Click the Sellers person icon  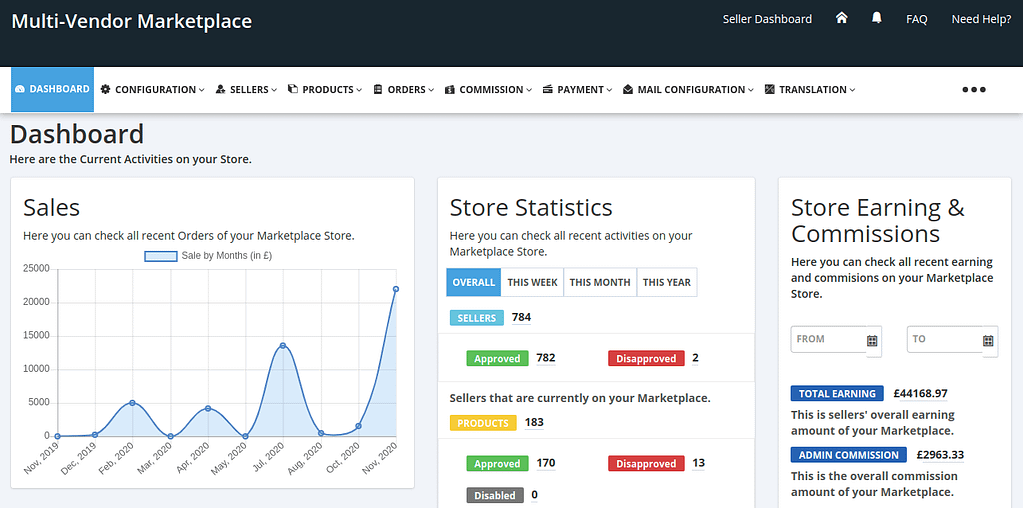point(221,89)
